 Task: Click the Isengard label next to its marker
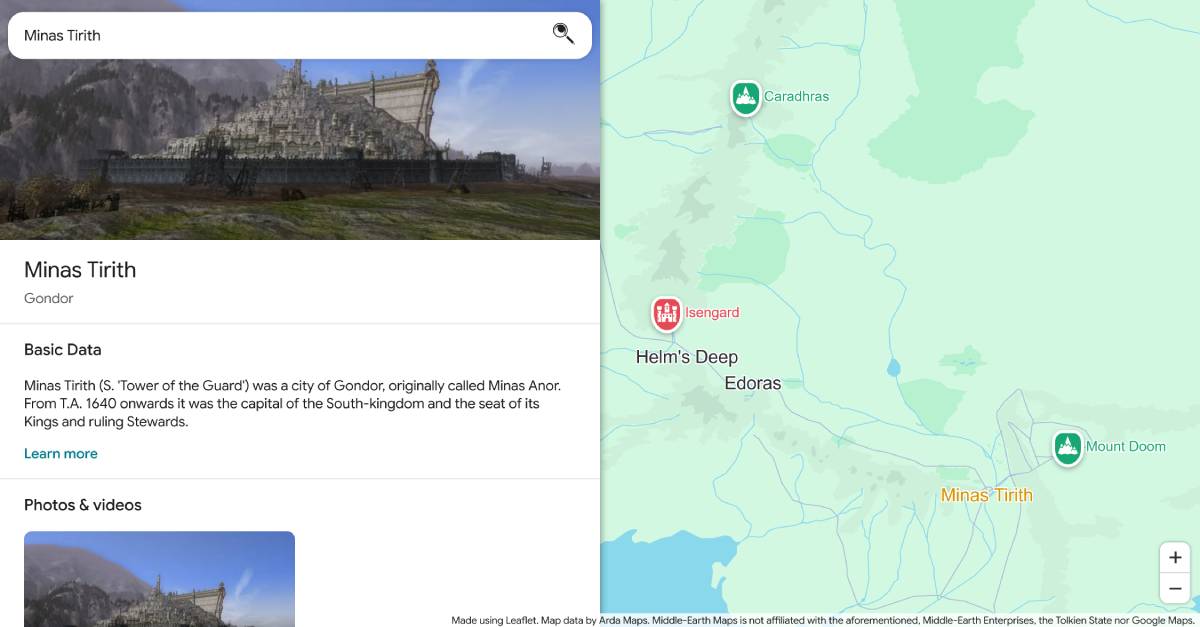[x=711, y=313]
